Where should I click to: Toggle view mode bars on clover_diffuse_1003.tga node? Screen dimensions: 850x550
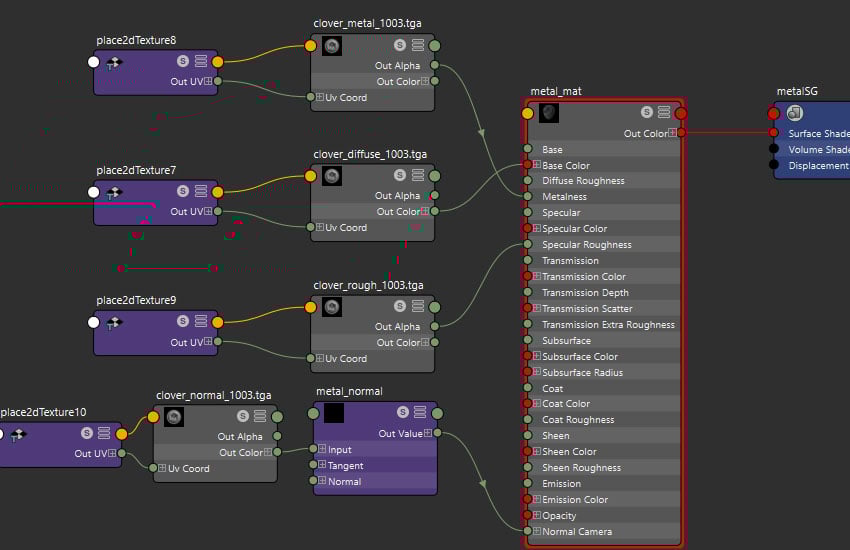(418, 175)
